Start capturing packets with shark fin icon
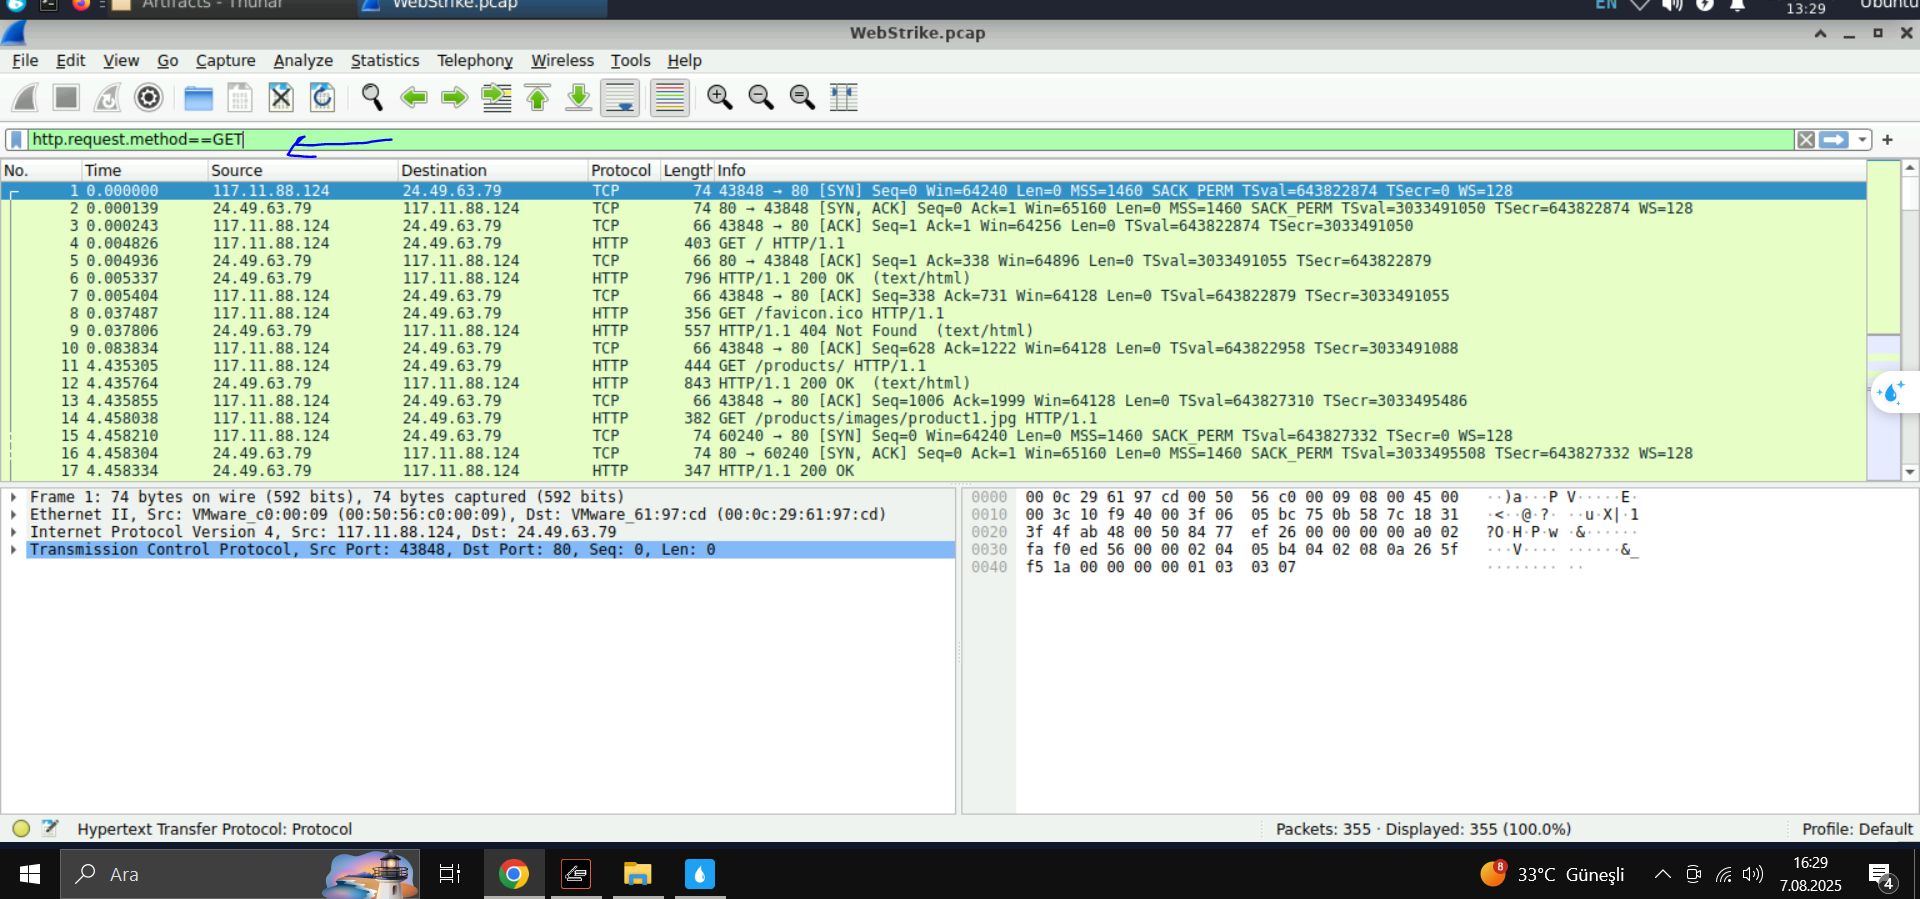 25,97
